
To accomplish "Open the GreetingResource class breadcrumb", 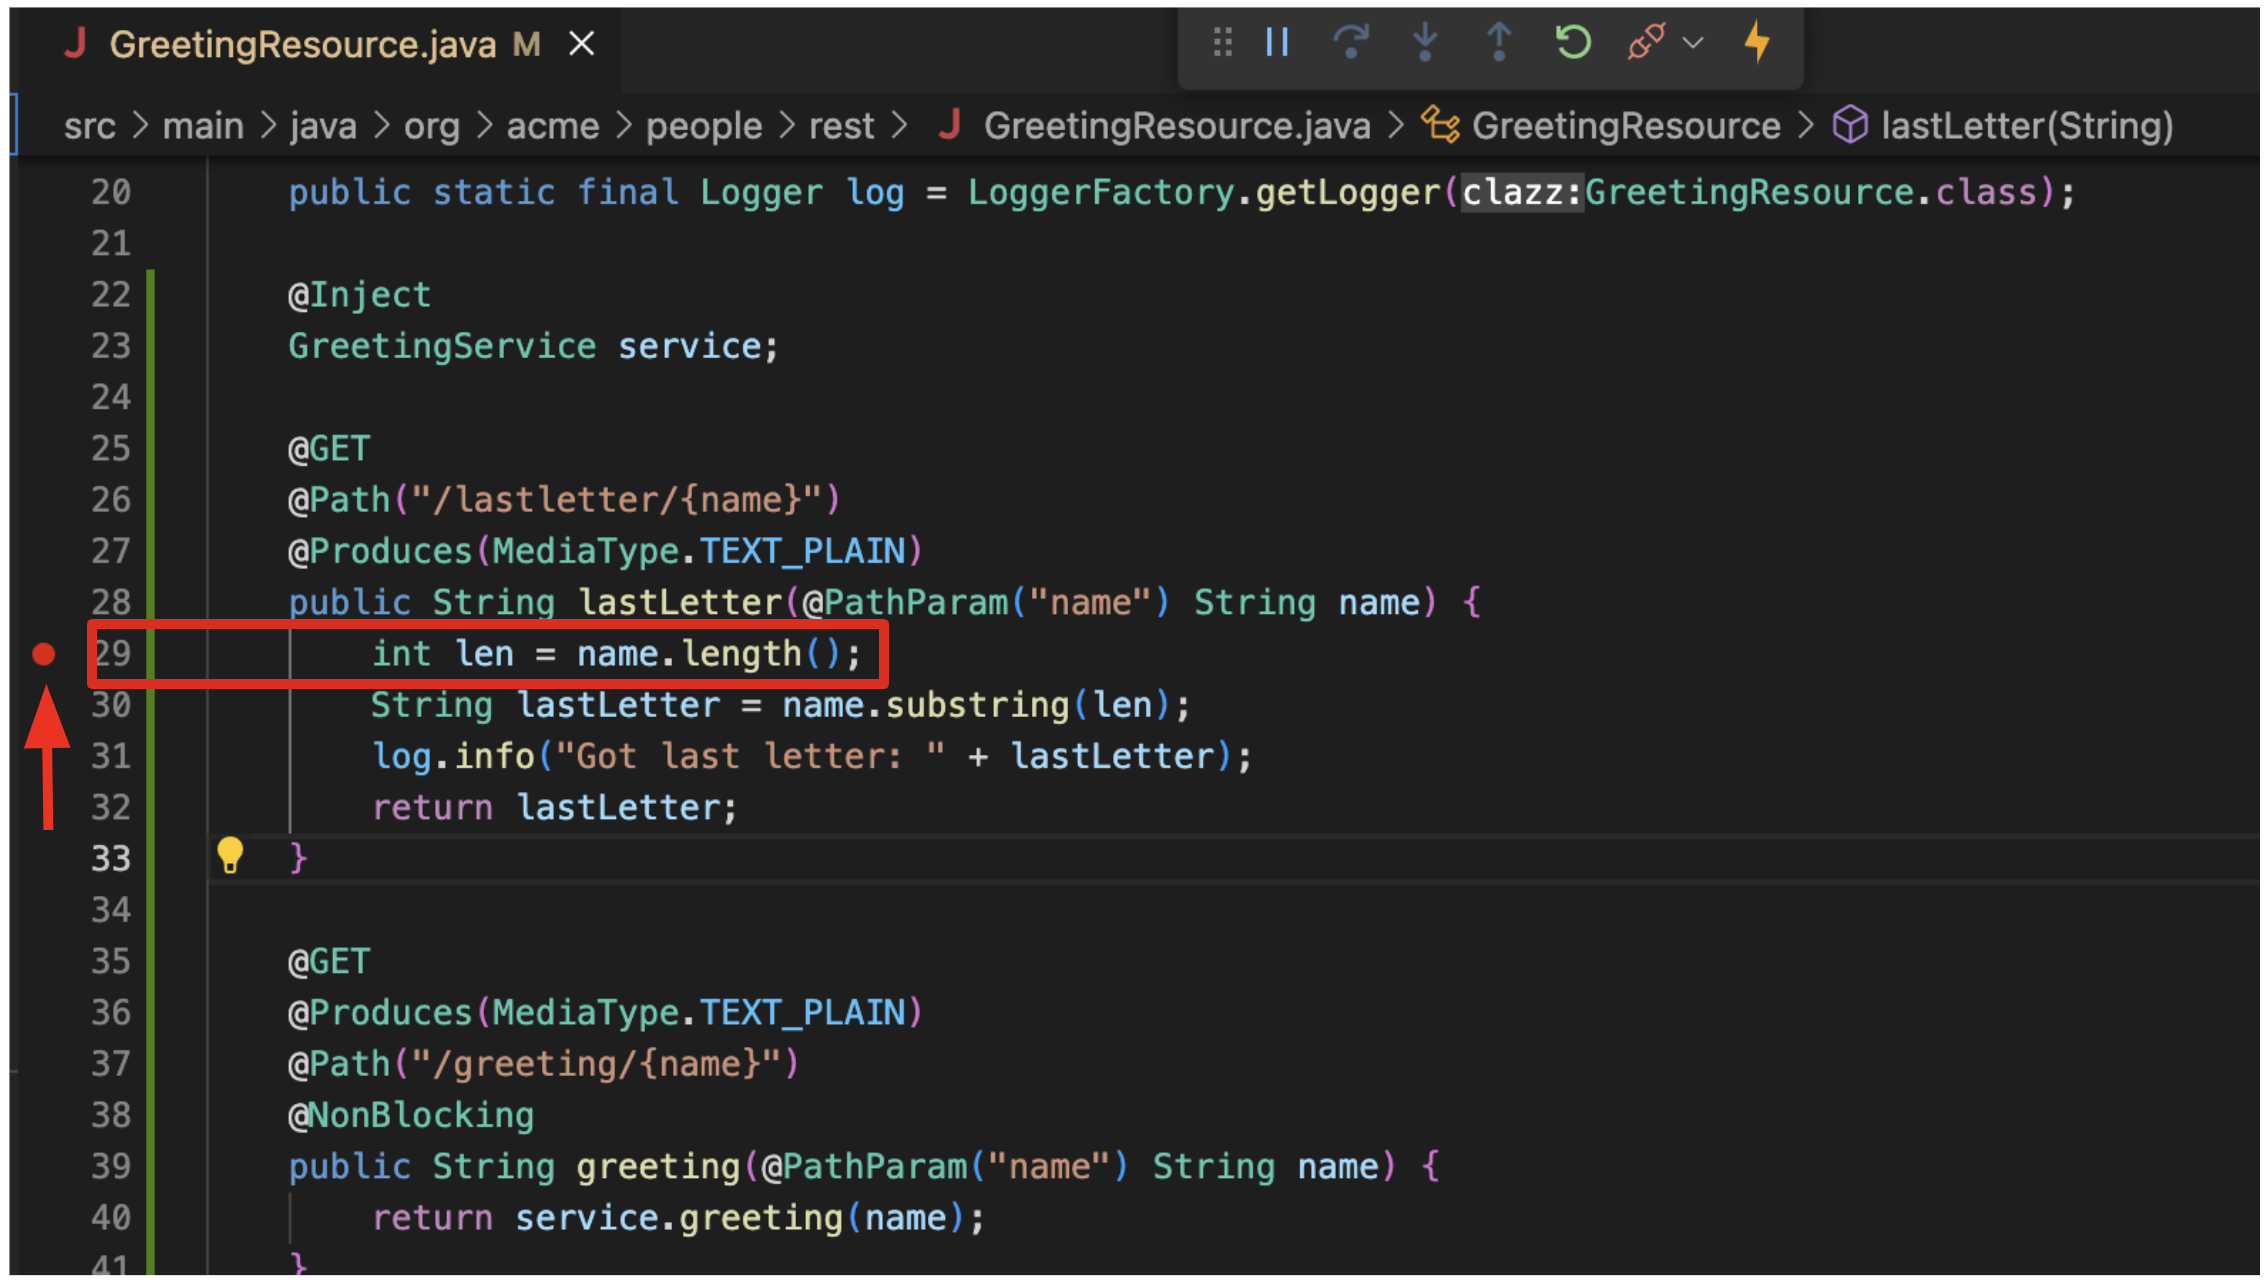I will coord(1625,126).
